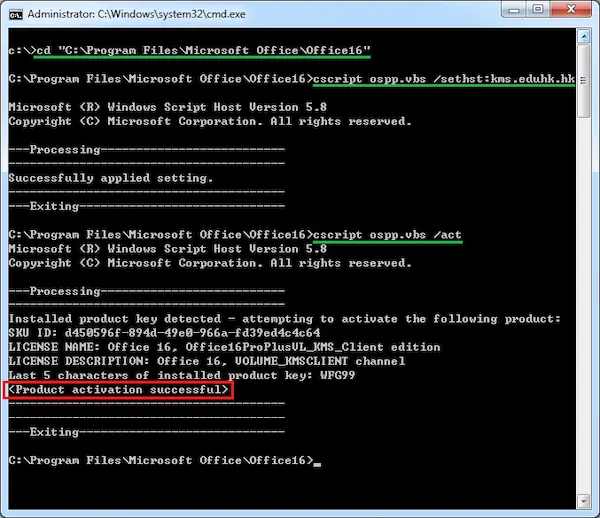Click the scrollbar up arrow
This screenshot has height=518, width=600.
(584, 36)
